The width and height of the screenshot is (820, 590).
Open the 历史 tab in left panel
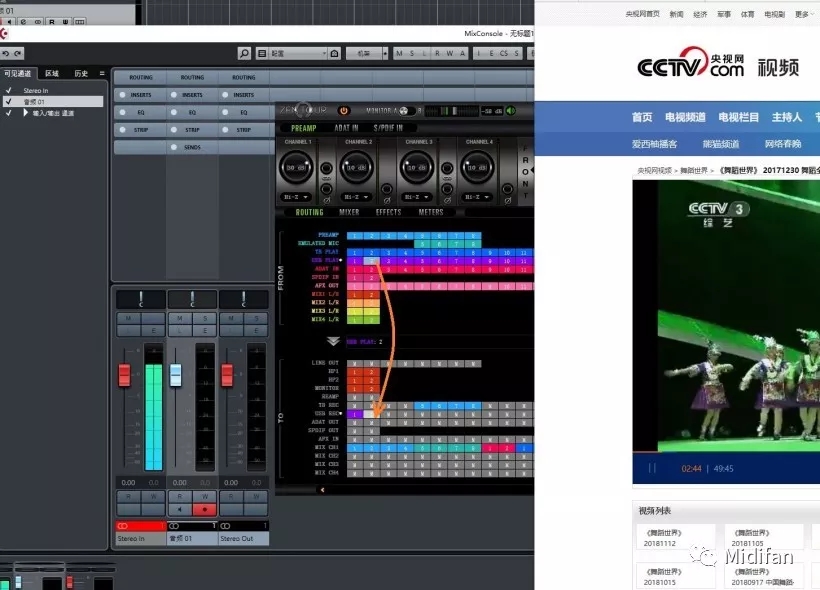(x=80, y=73)
